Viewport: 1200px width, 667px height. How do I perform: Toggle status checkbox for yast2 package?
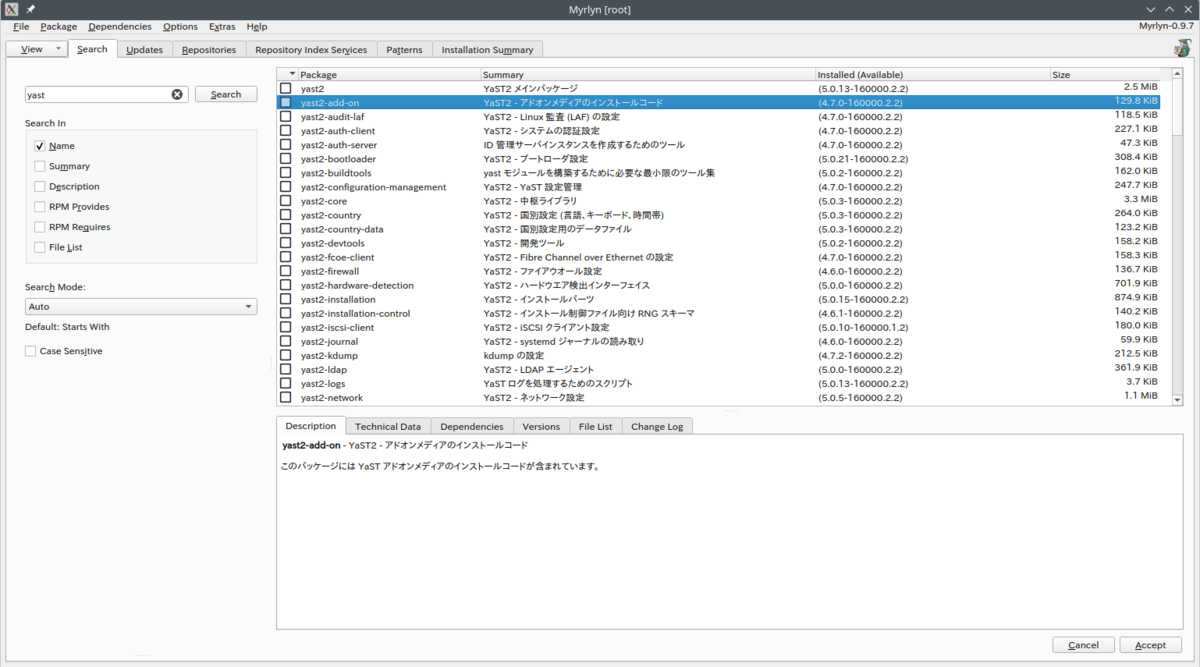point(286,88)
